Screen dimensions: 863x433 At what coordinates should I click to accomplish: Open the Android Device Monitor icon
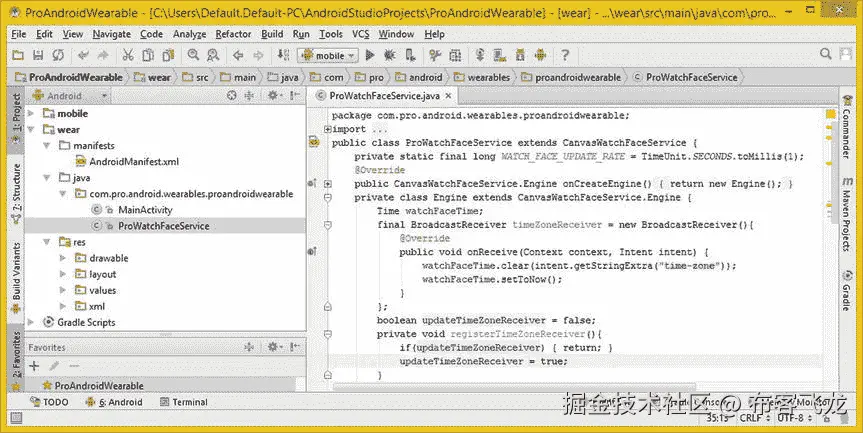point(540,55)
